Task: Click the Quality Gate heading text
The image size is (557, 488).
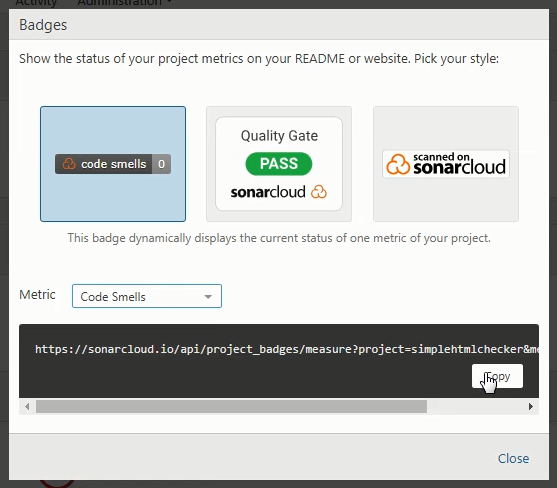Action: 279,136
